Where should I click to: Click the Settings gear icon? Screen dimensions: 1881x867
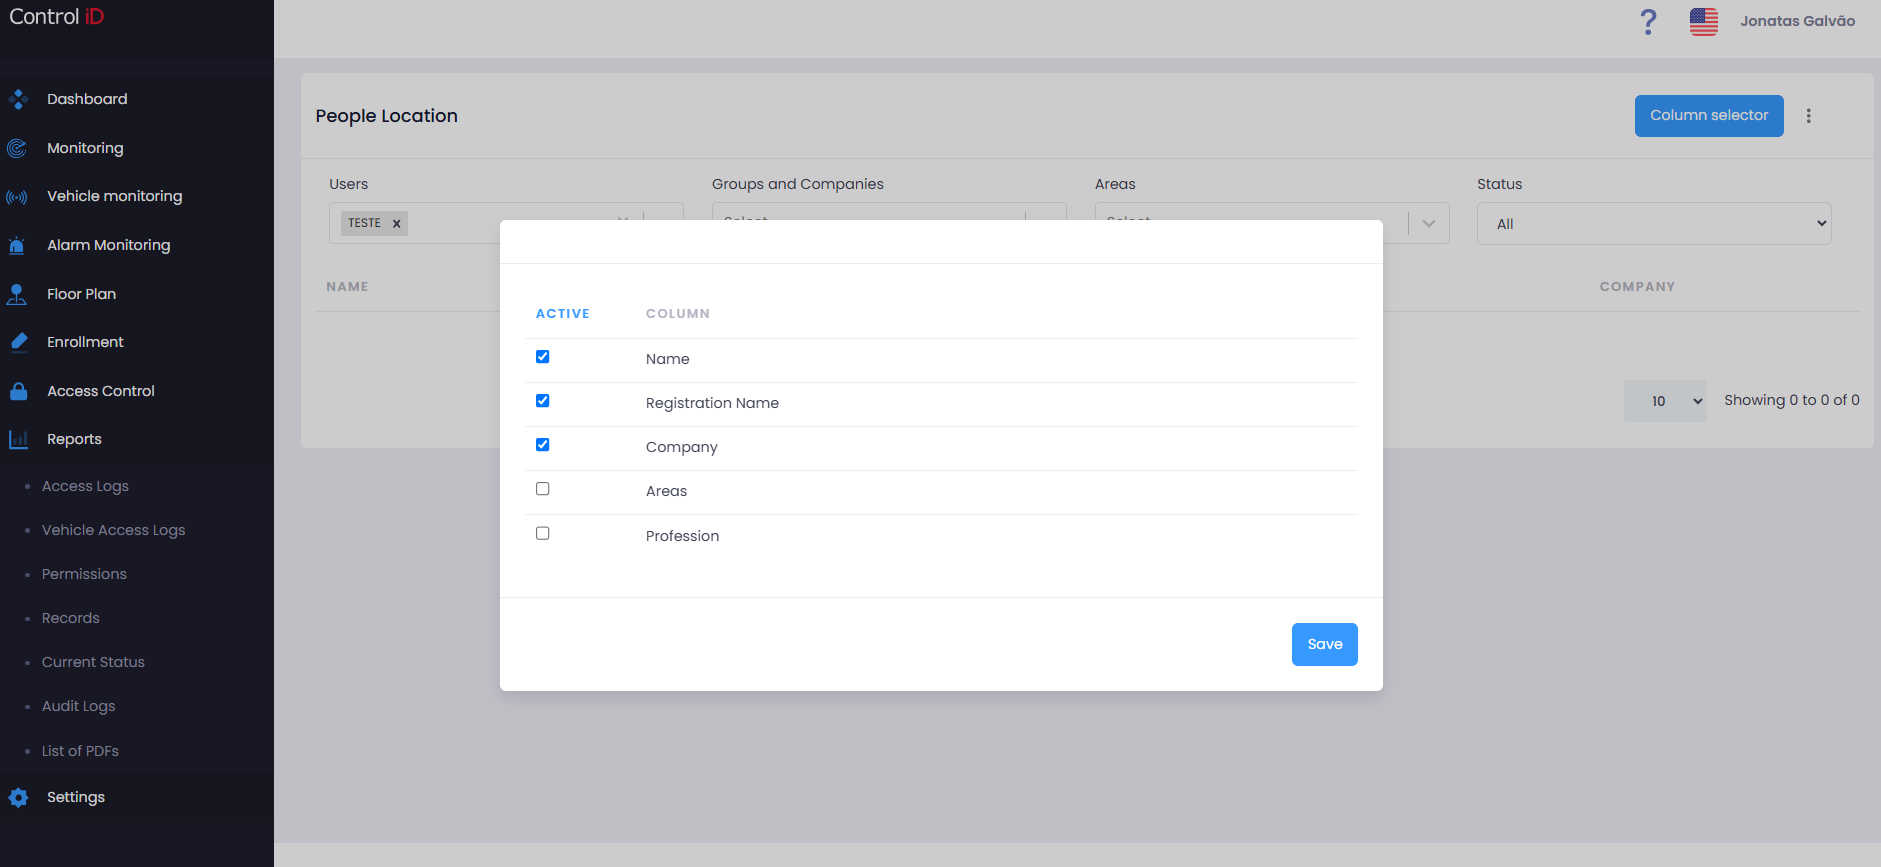tap(18, 797)
